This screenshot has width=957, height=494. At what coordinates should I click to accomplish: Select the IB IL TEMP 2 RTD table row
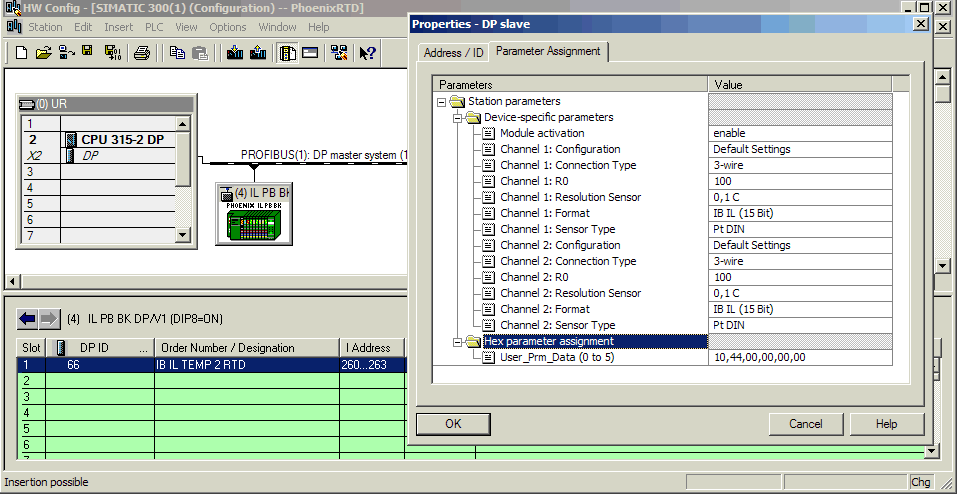click(x=211, y=365)
